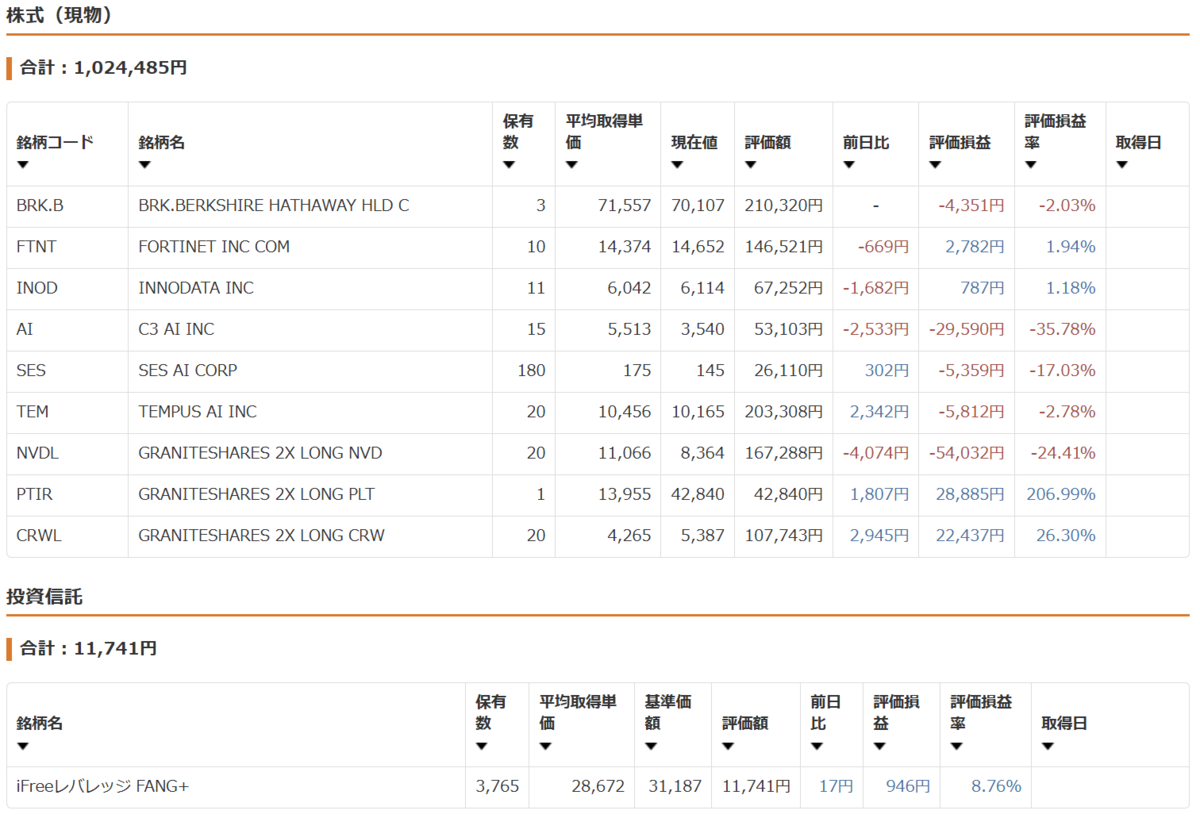Select the FTNT ticker code

tap(36, 246)
